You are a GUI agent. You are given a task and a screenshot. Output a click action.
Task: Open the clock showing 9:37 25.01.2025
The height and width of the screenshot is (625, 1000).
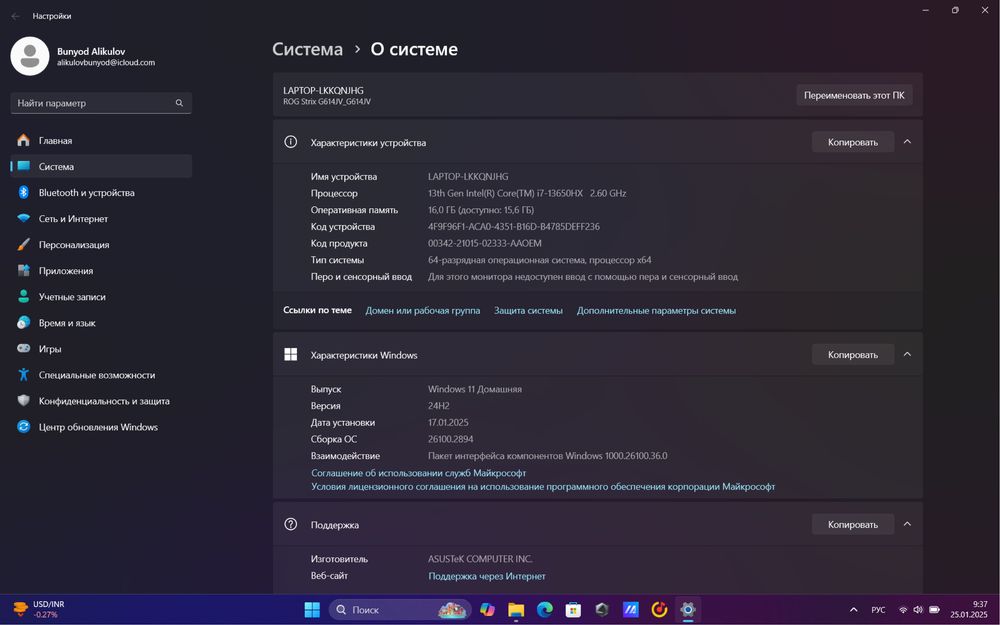tap(969, 609)
